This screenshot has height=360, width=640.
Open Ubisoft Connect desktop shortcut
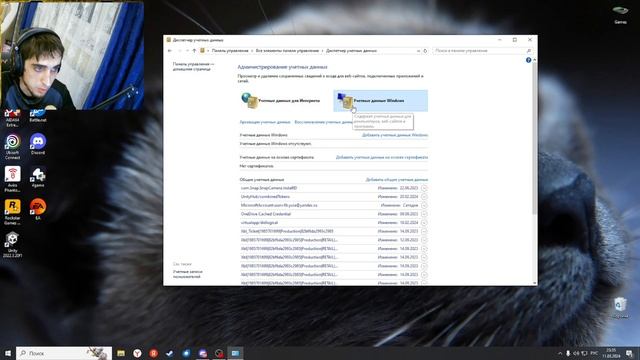pyautogui.click(x=13, y=146)
